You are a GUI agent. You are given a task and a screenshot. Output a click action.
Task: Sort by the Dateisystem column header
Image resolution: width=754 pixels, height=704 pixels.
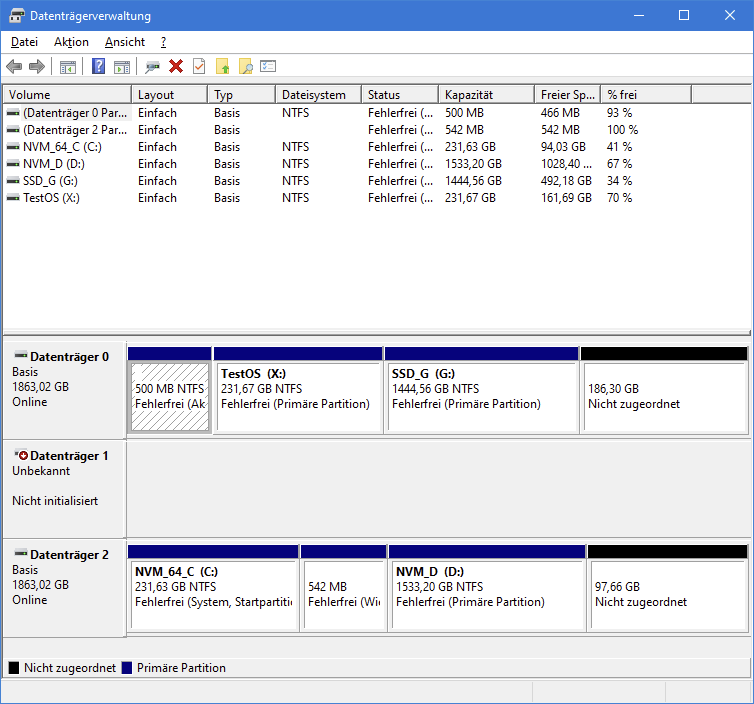pos(319,95)
